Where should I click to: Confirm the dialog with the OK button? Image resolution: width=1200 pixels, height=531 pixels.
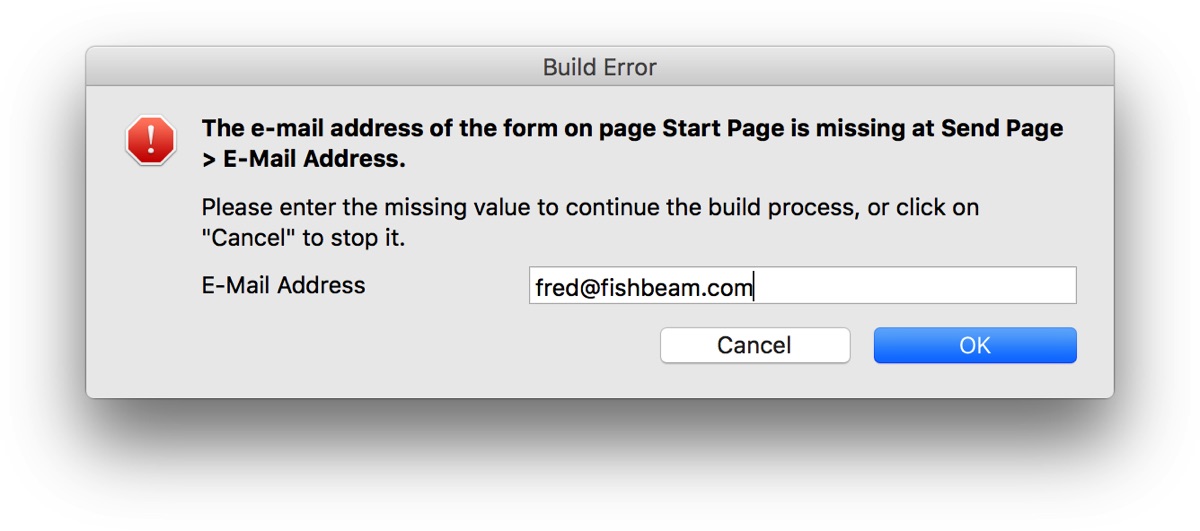[975, 345]
